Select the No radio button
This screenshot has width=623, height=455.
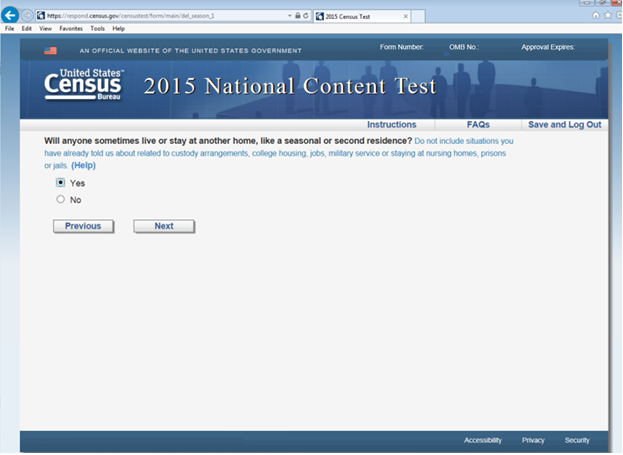tap(60, 199)
